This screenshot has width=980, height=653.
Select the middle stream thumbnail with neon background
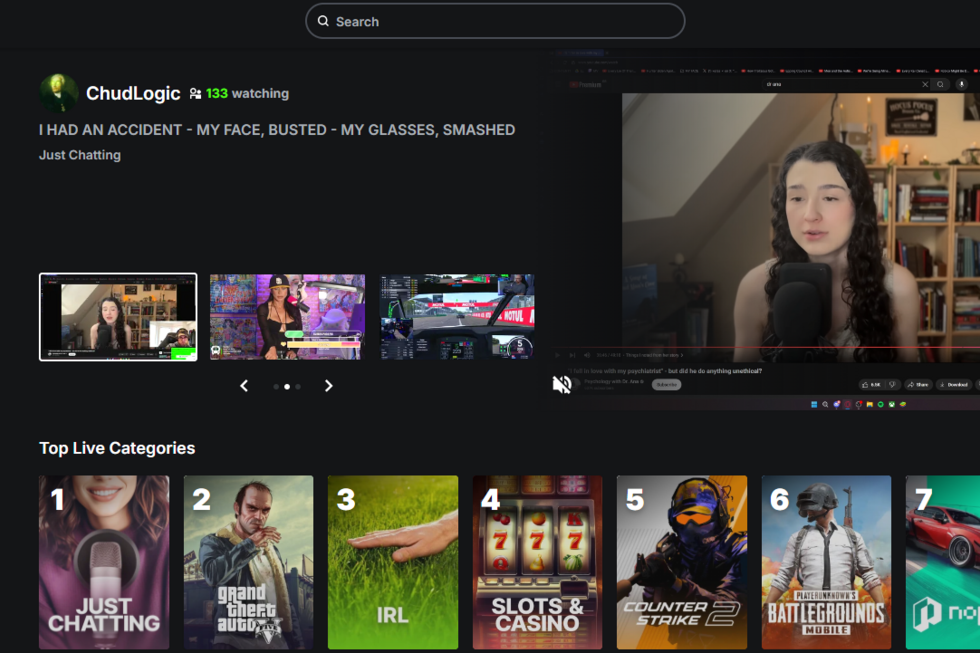point(287,317)
